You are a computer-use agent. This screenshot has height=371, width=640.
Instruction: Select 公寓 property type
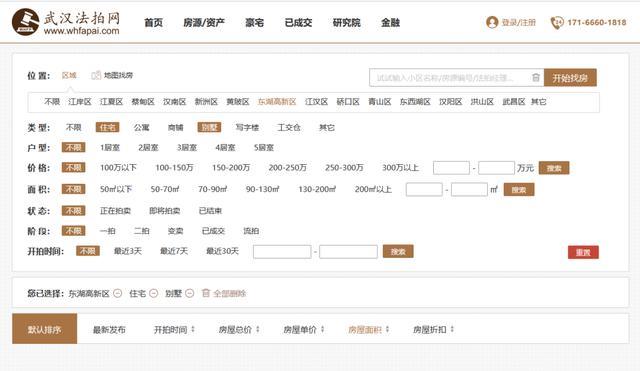point(142,127)
